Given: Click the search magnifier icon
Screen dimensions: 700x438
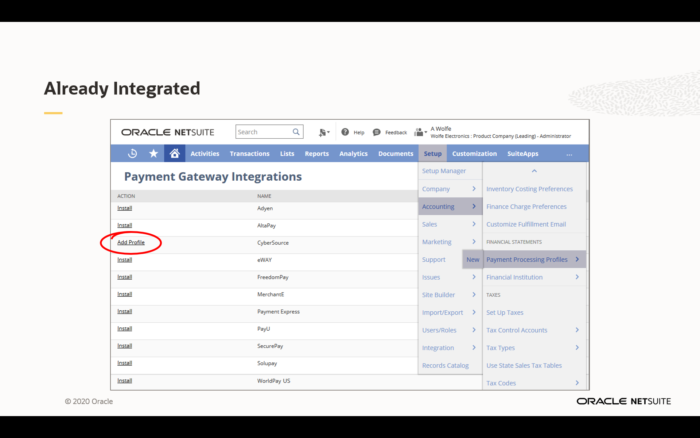Looking at the screenshot, I should [296, 132].
